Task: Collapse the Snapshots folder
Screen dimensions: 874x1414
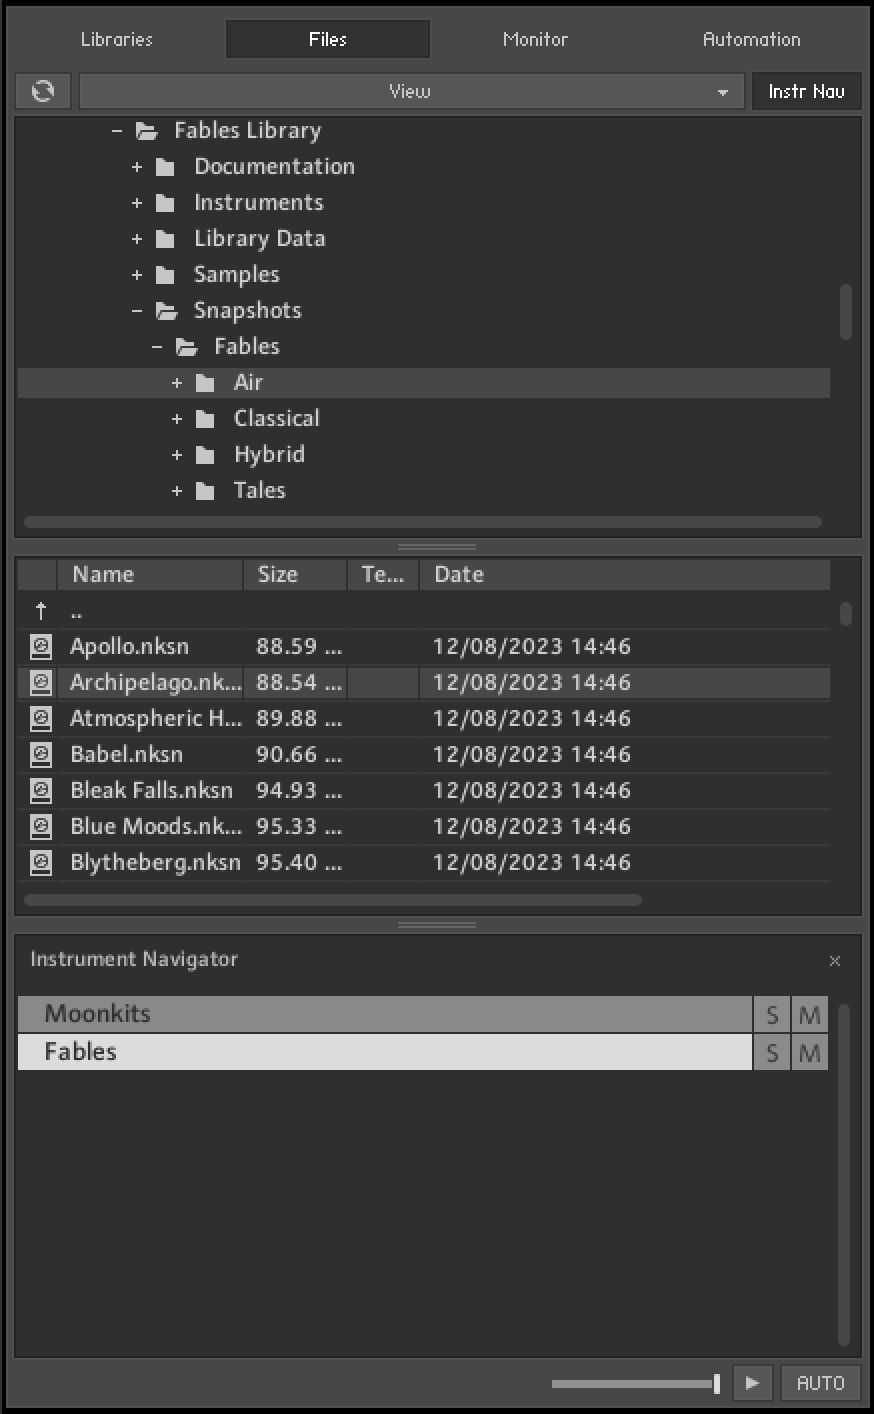Action: pyautogui.click(x=137, y=310)
